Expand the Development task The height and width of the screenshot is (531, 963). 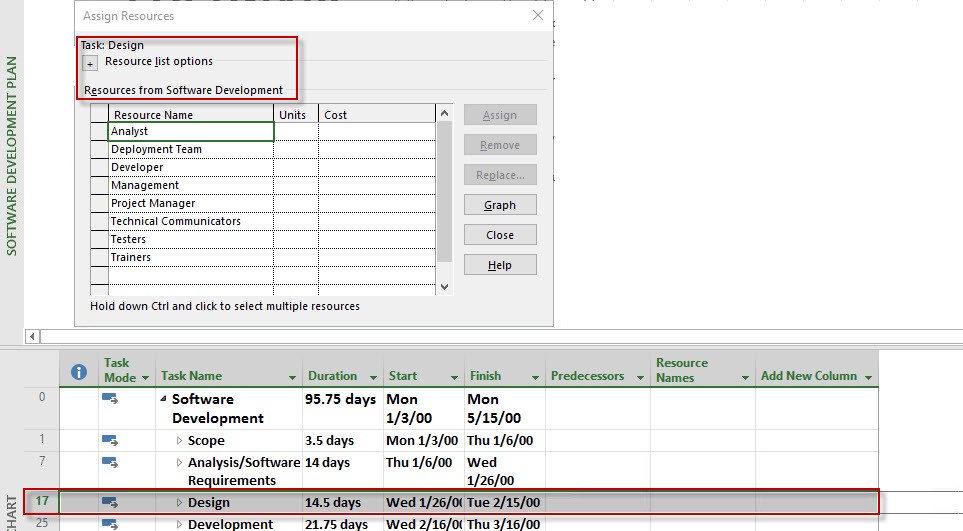pos(179,524)
